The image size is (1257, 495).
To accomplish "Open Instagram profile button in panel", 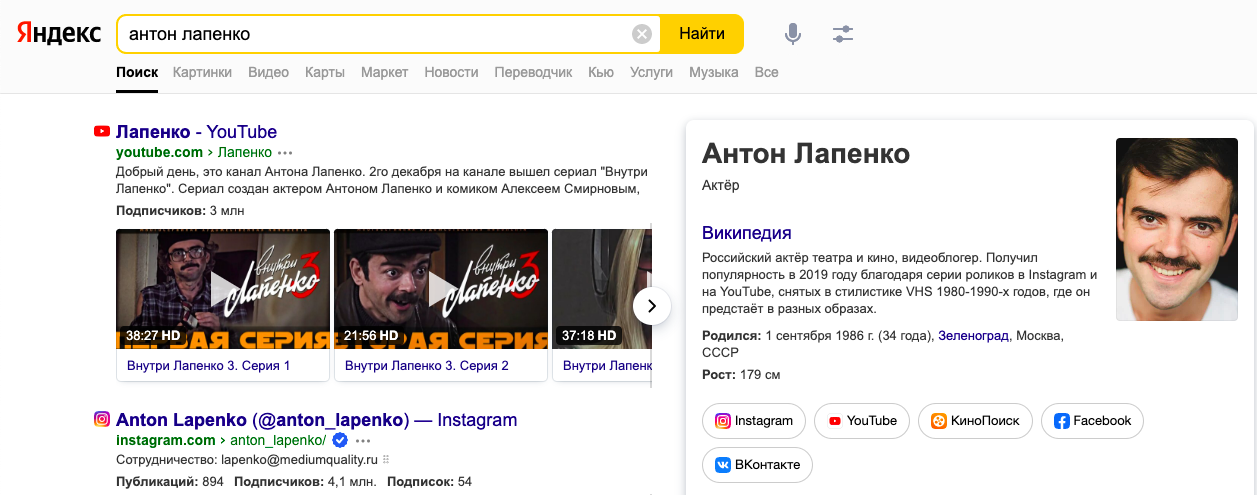I will (754, 421).
